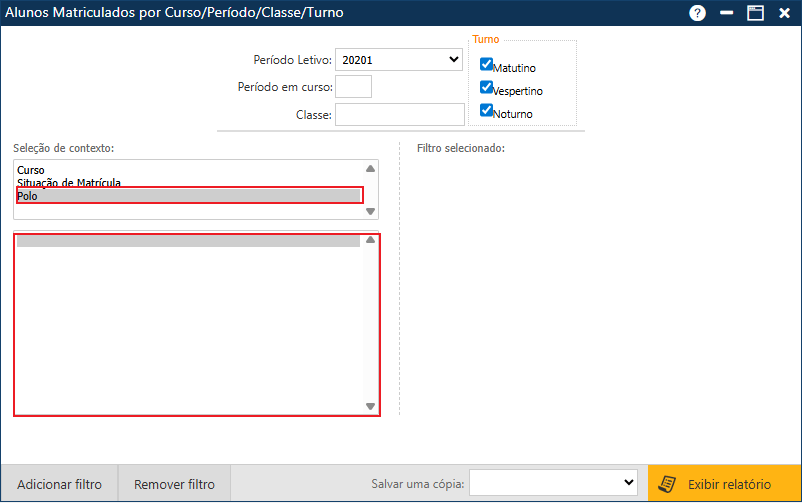Open the Período Letivo dropdown
The width and height of the screenshot is (802, 503).
pyautogui.click(x=398, y=60)
